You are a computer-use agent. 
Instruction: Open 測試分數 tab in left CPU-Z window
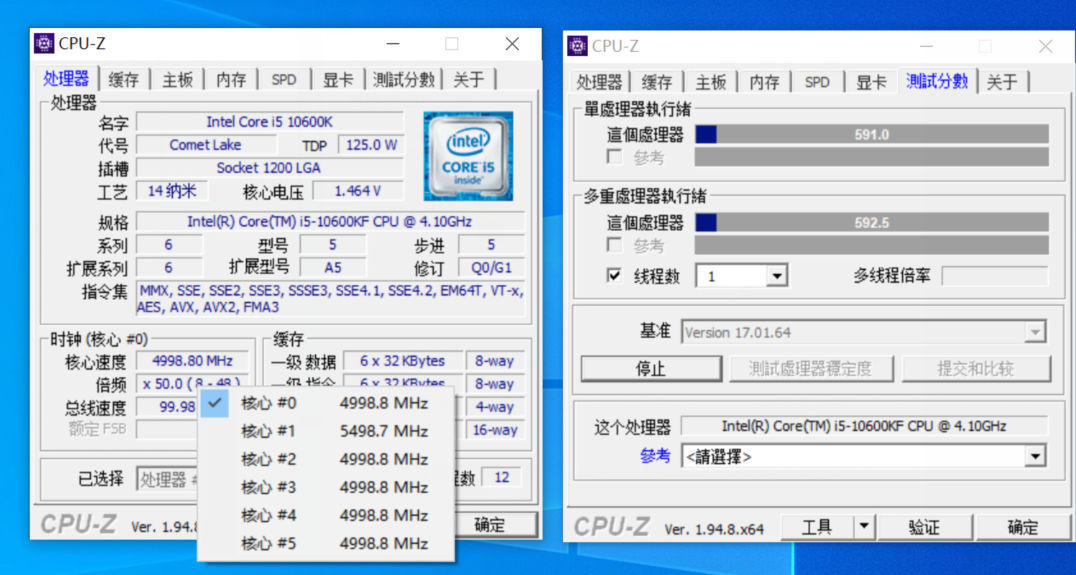click(404, 80)
